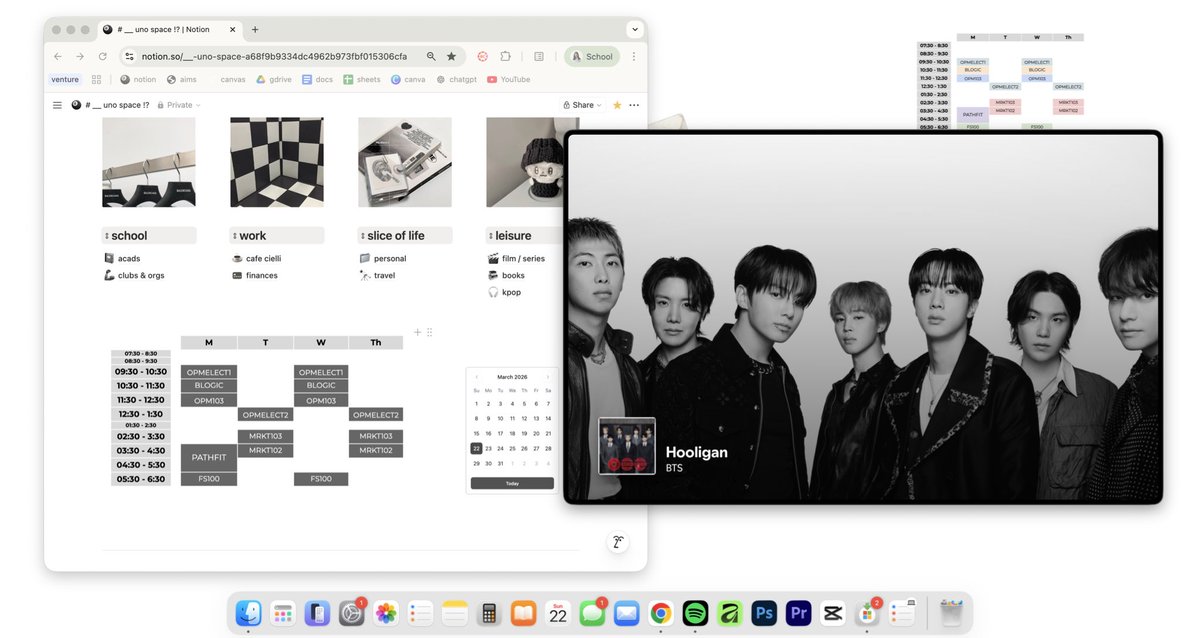Go to next month in calendar widget
This screenshot has width=1200, height=638.
[x=547, y=377]
